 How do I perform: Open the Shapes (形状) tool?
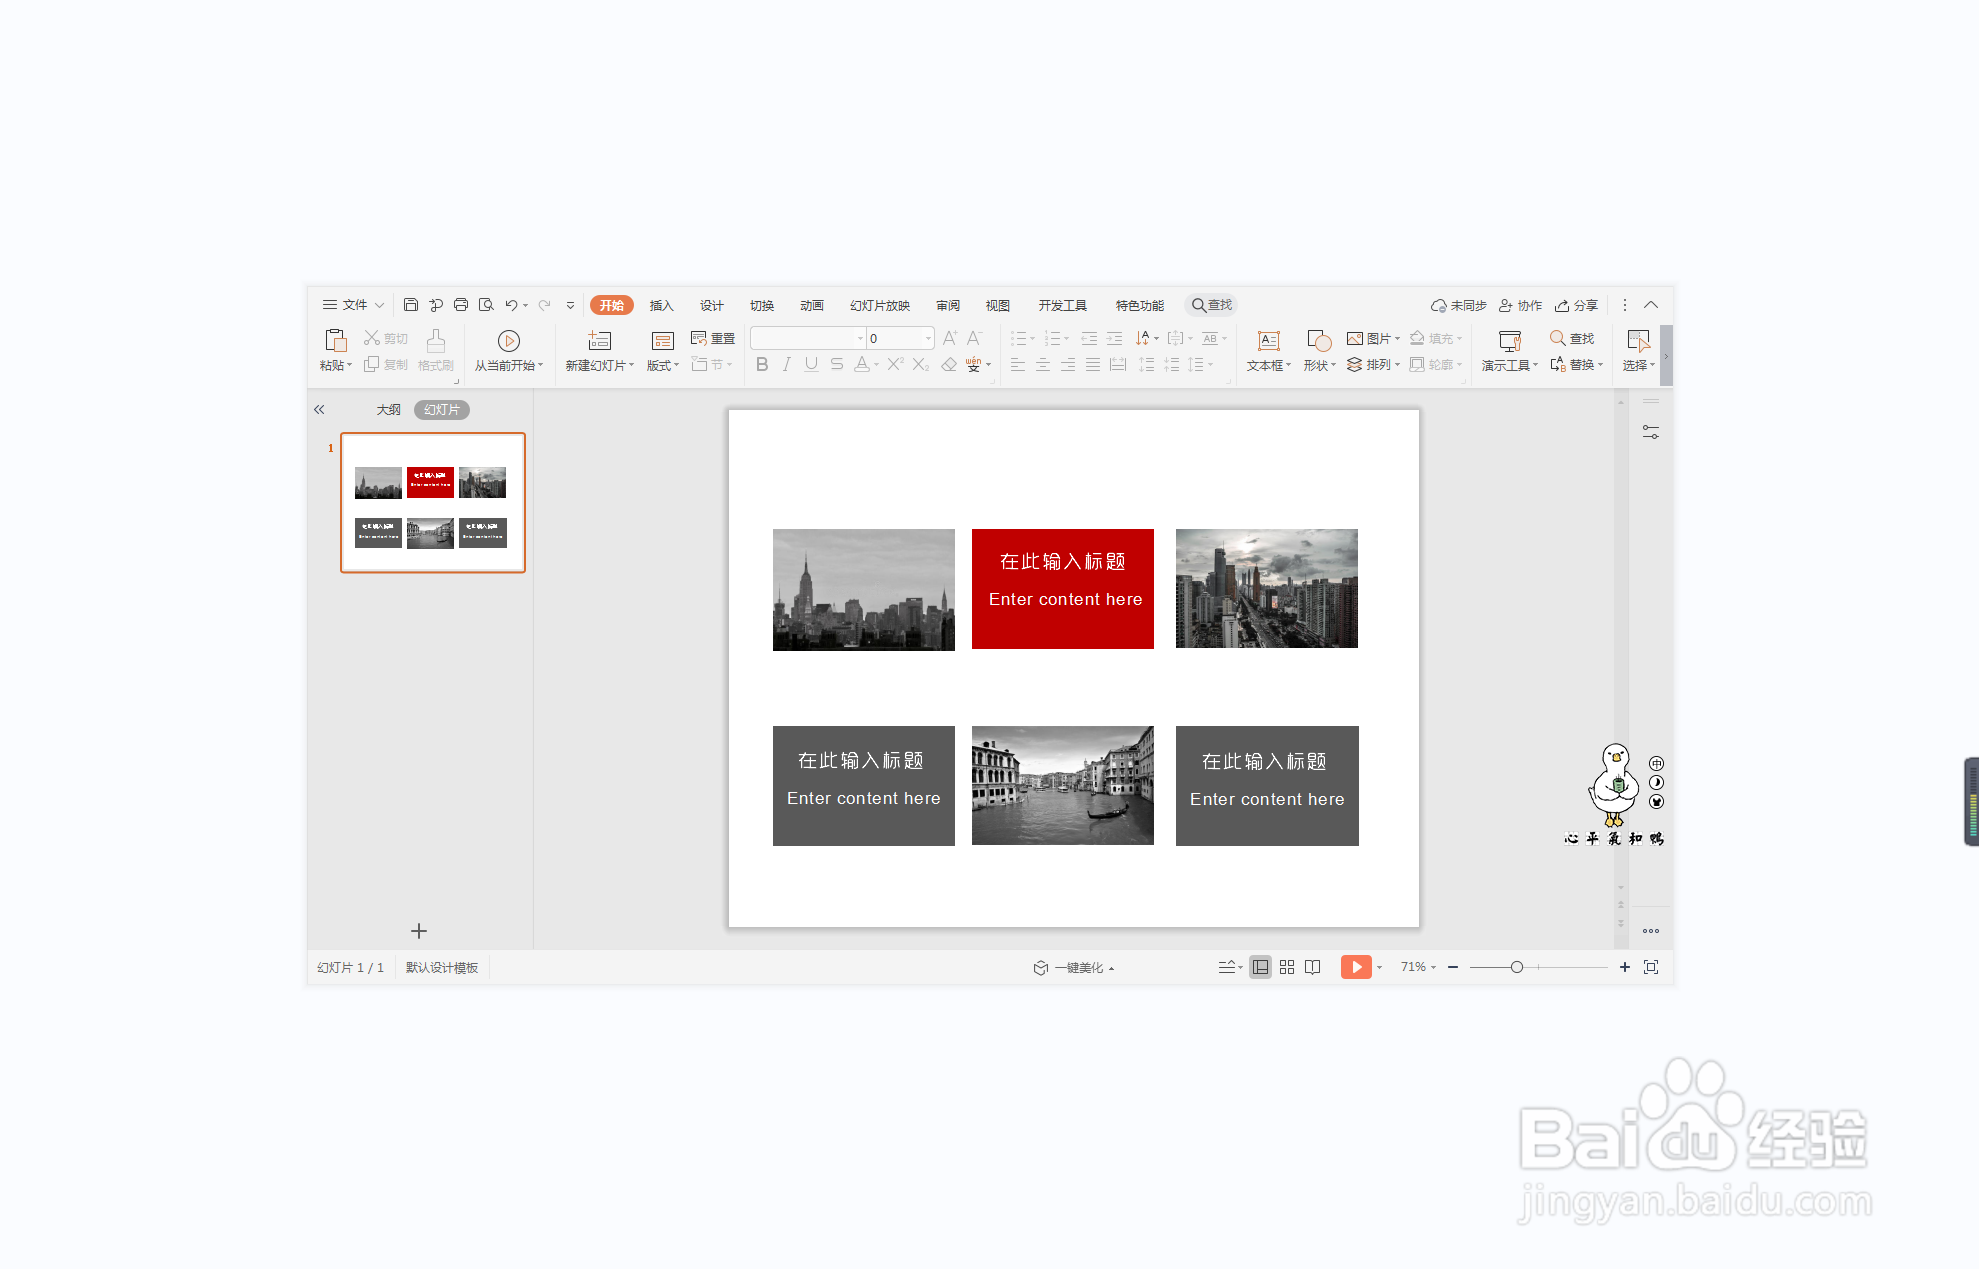[x=1319, y=341]
